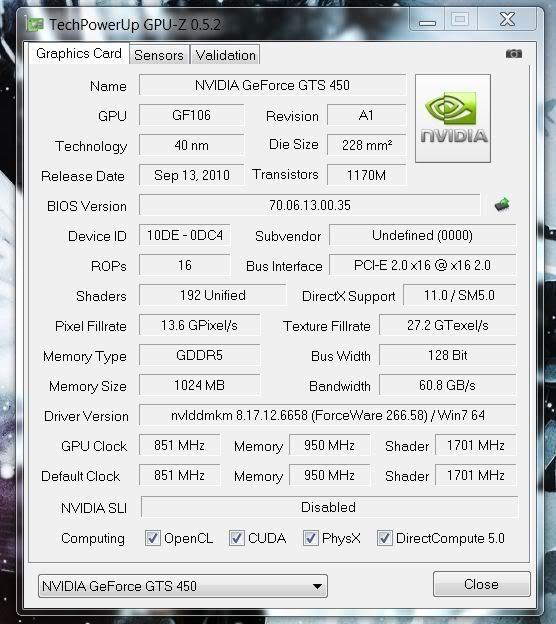Screen dimensions: 556x624
Task: Click the BIOS Version field
Action: pyautogui.click(x=310, y=205)
